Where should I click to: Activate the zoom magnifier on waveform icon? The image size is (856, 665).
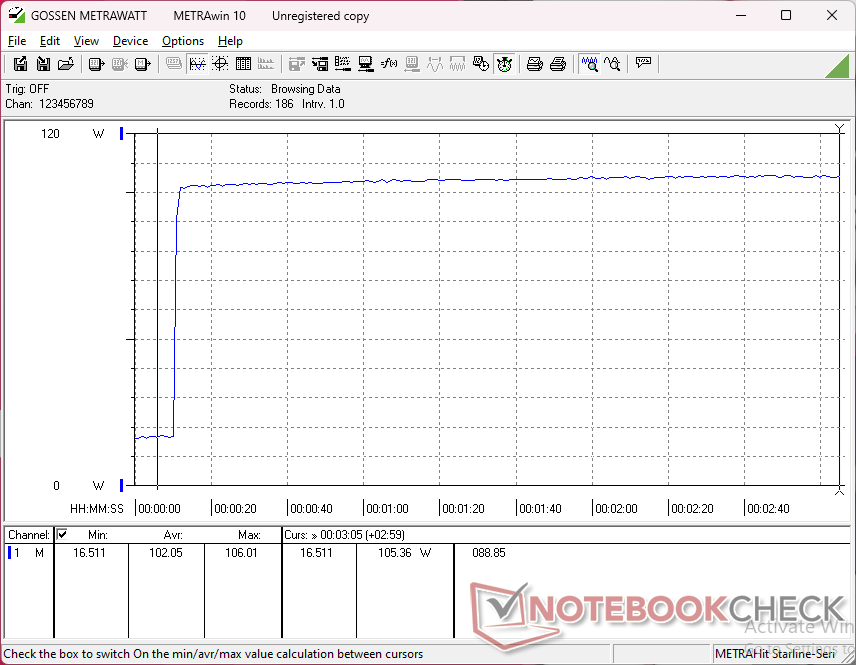(590, 64)
